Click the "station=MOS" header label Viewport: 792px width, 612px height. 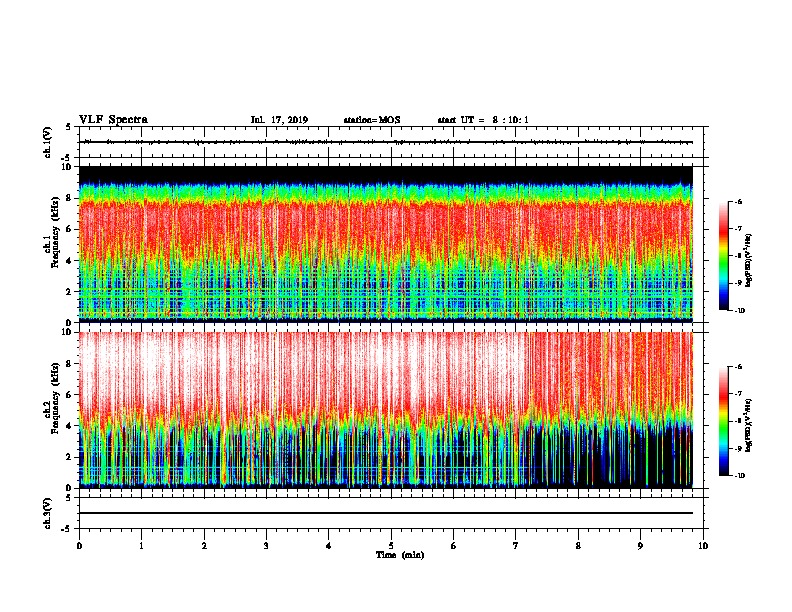(x=372, y=120)
